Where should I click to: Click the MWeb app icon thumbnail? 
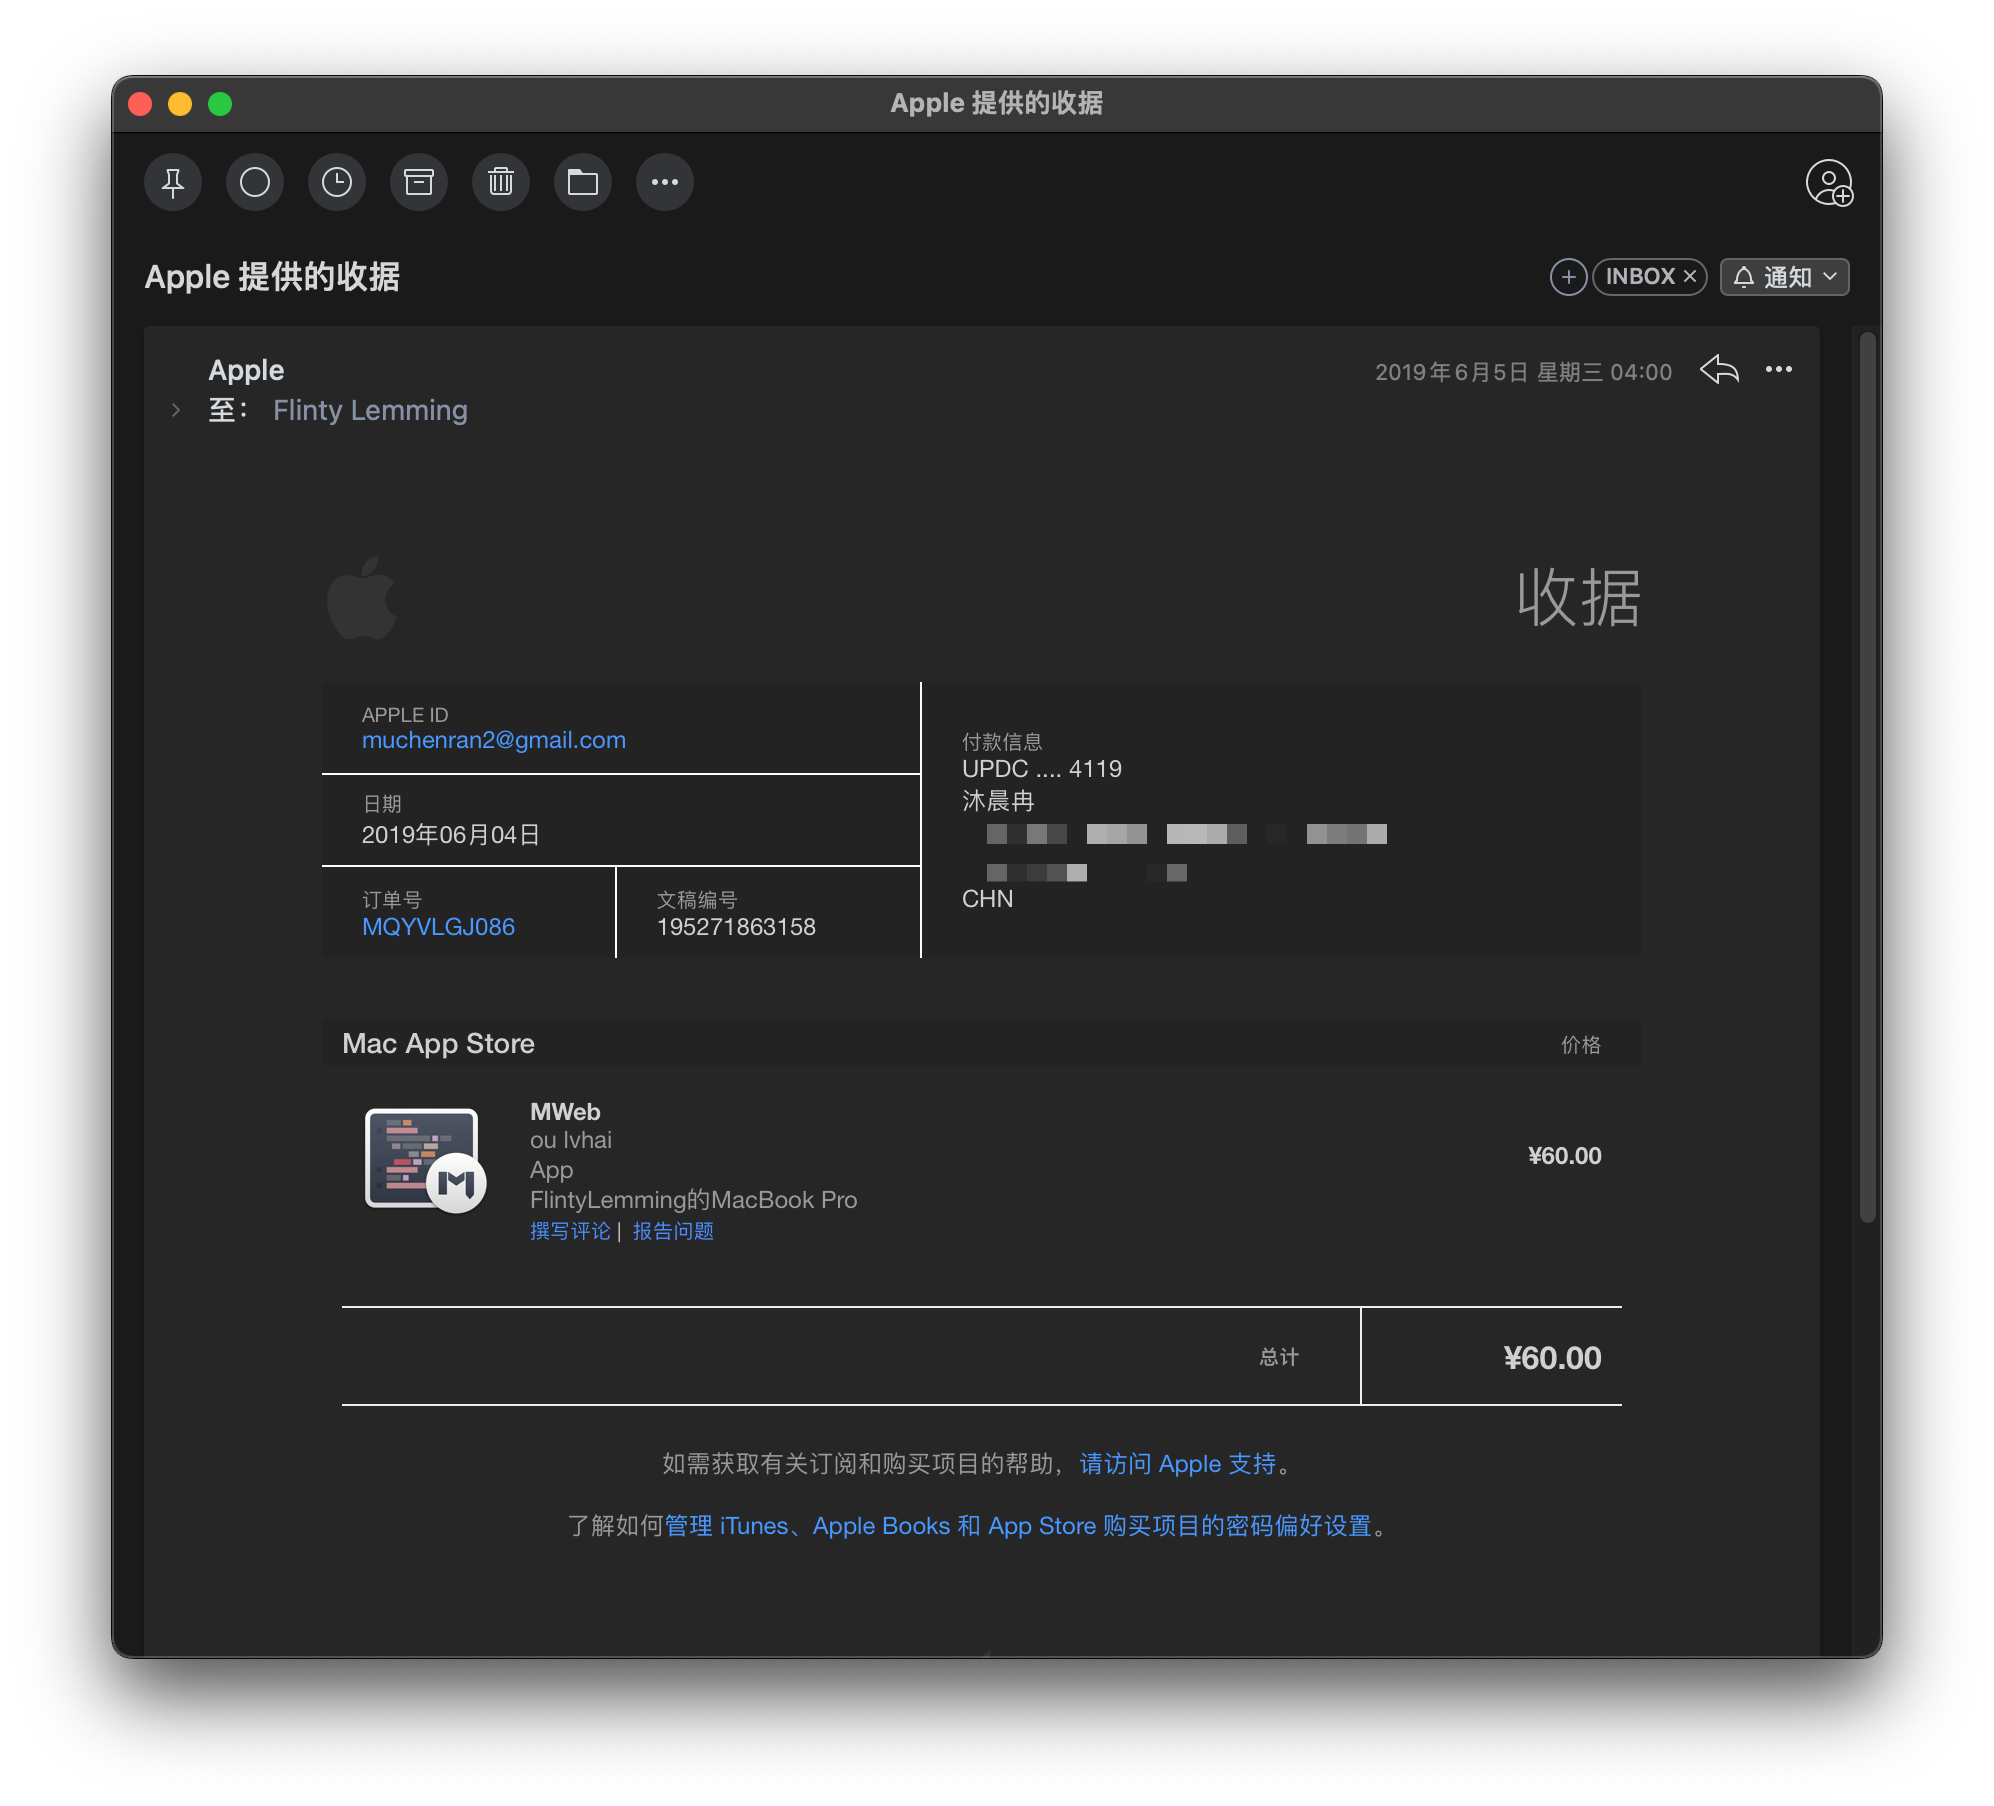coord(424,1159)
